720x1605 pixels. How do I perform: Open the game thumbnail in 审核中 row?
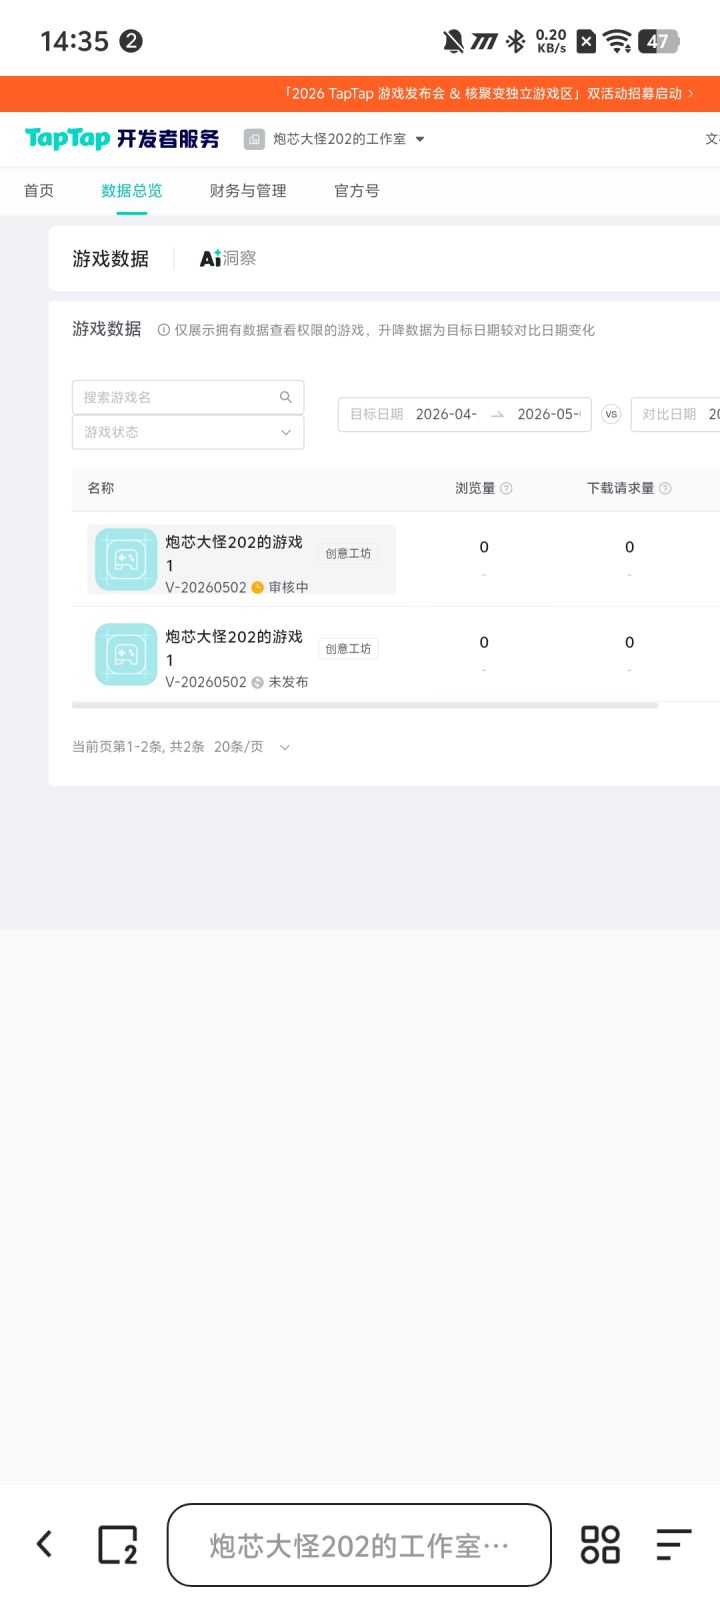[126, 560]
